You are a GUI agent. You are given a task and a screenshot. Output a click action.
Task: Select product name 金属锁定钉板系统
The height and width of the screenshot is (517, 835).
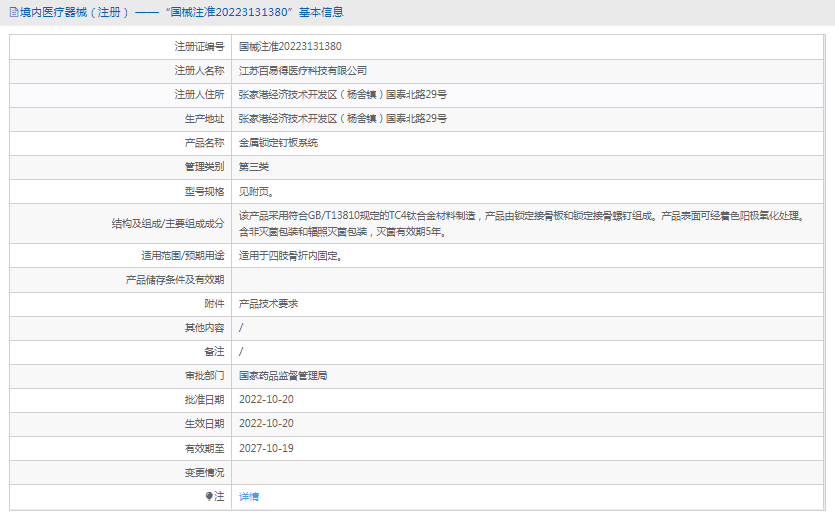(x=278, y=143)
